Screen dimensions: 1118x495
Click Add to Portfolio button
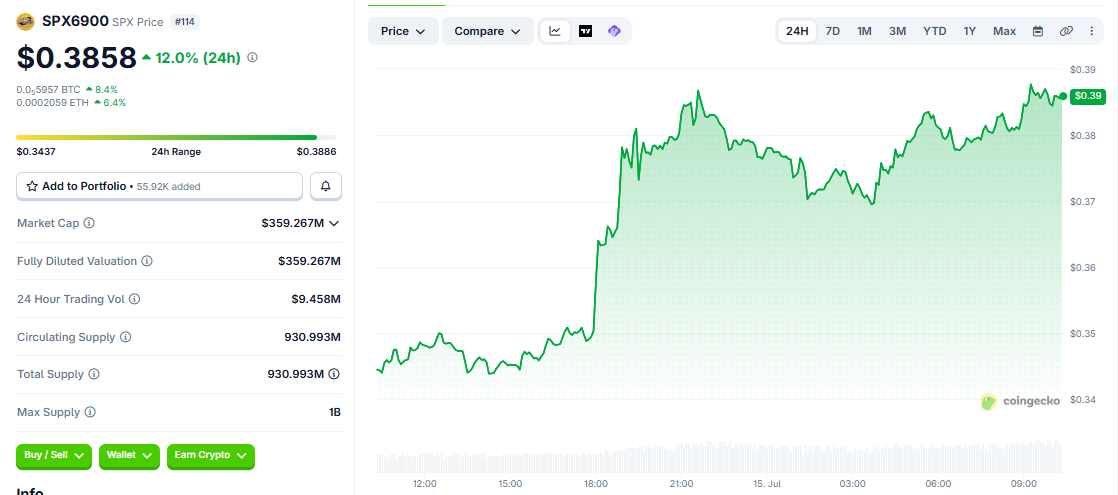point(160,186)
